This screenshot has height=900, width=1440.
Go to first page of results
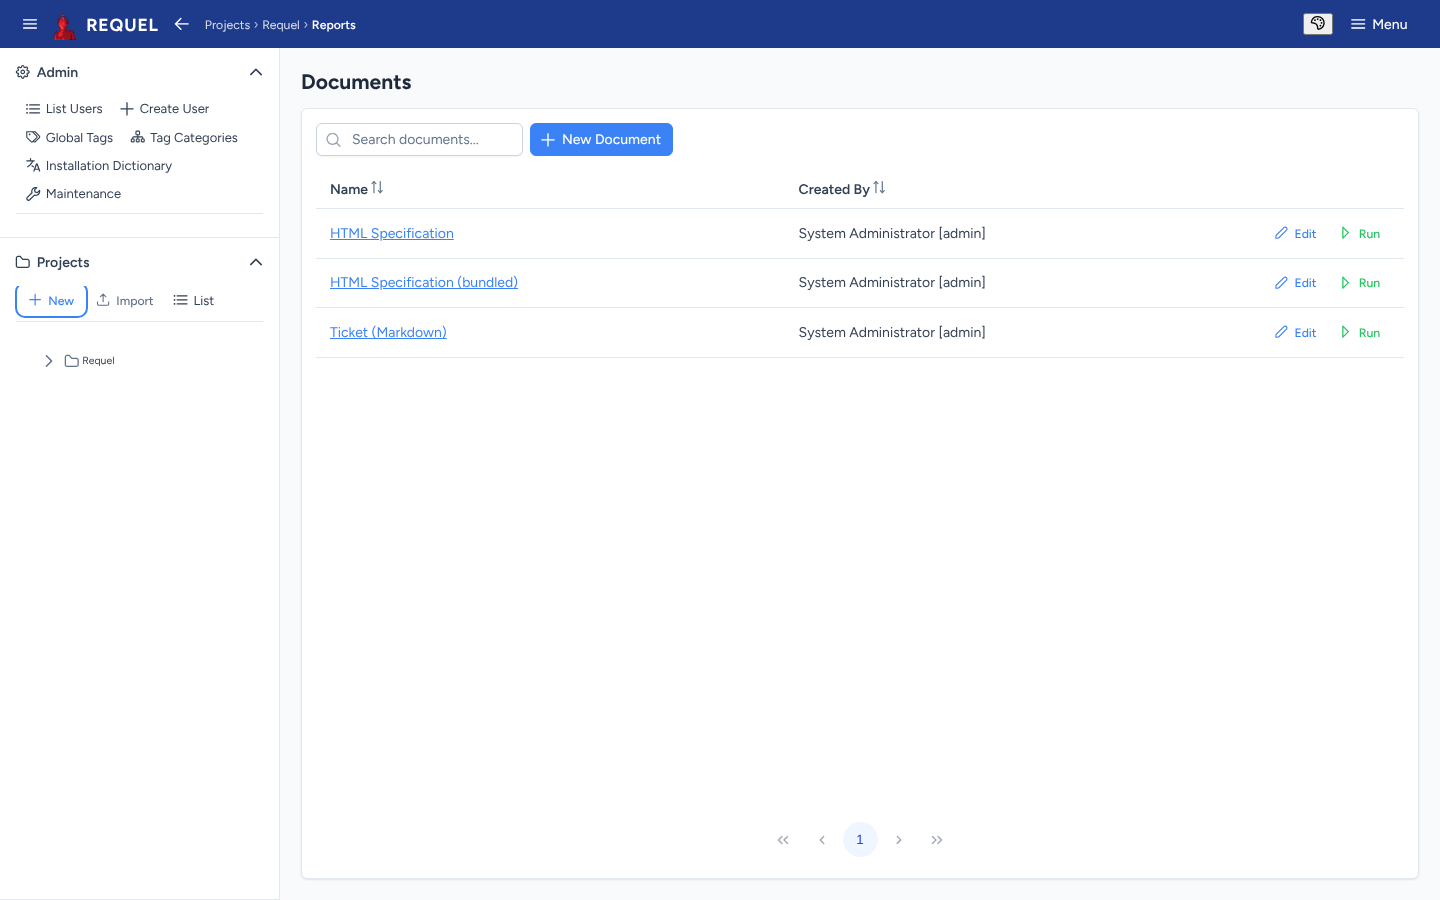tap(783, 840)
